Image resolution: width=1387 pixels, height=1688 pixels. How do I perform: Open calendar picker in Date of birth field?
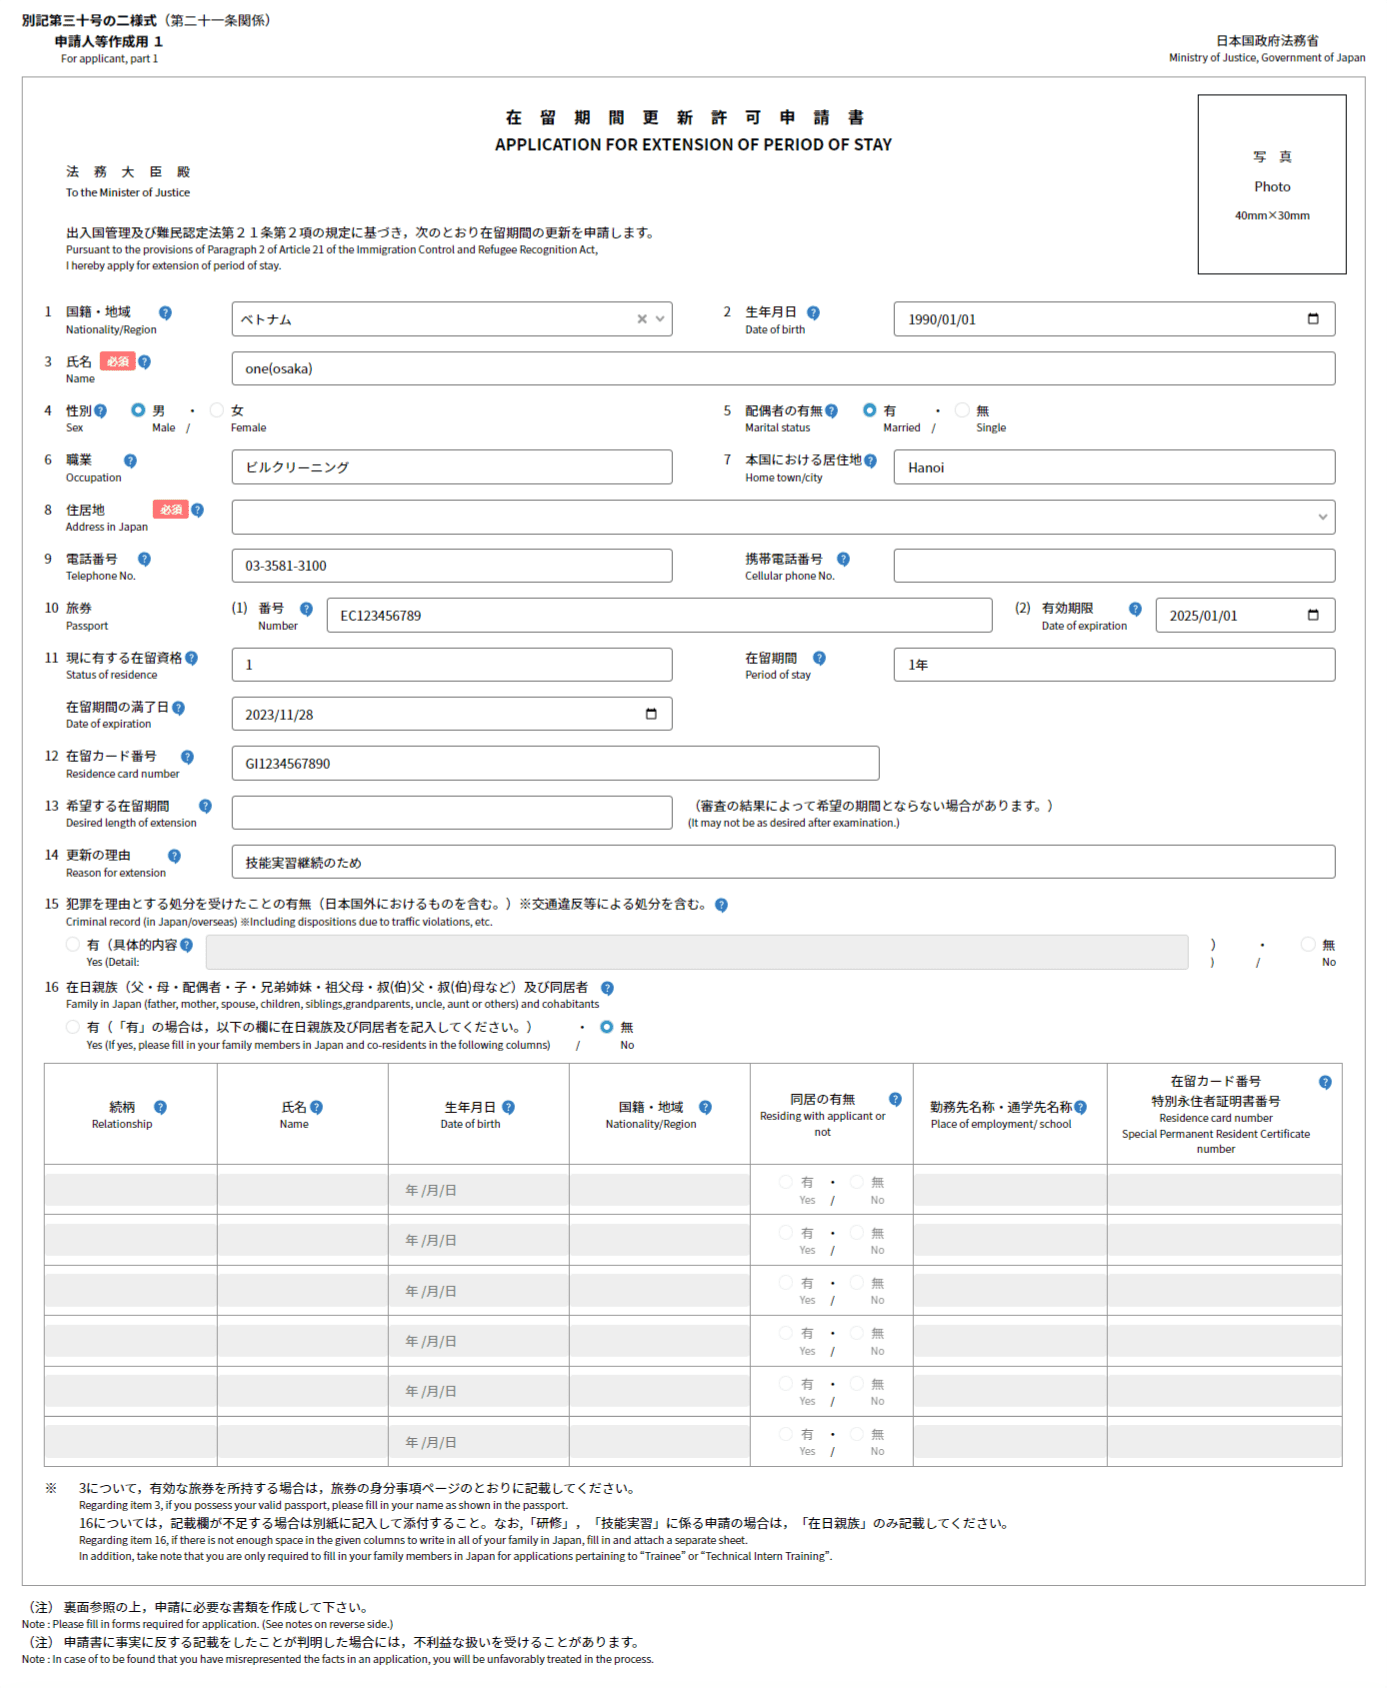click(x=1312, y=319)
